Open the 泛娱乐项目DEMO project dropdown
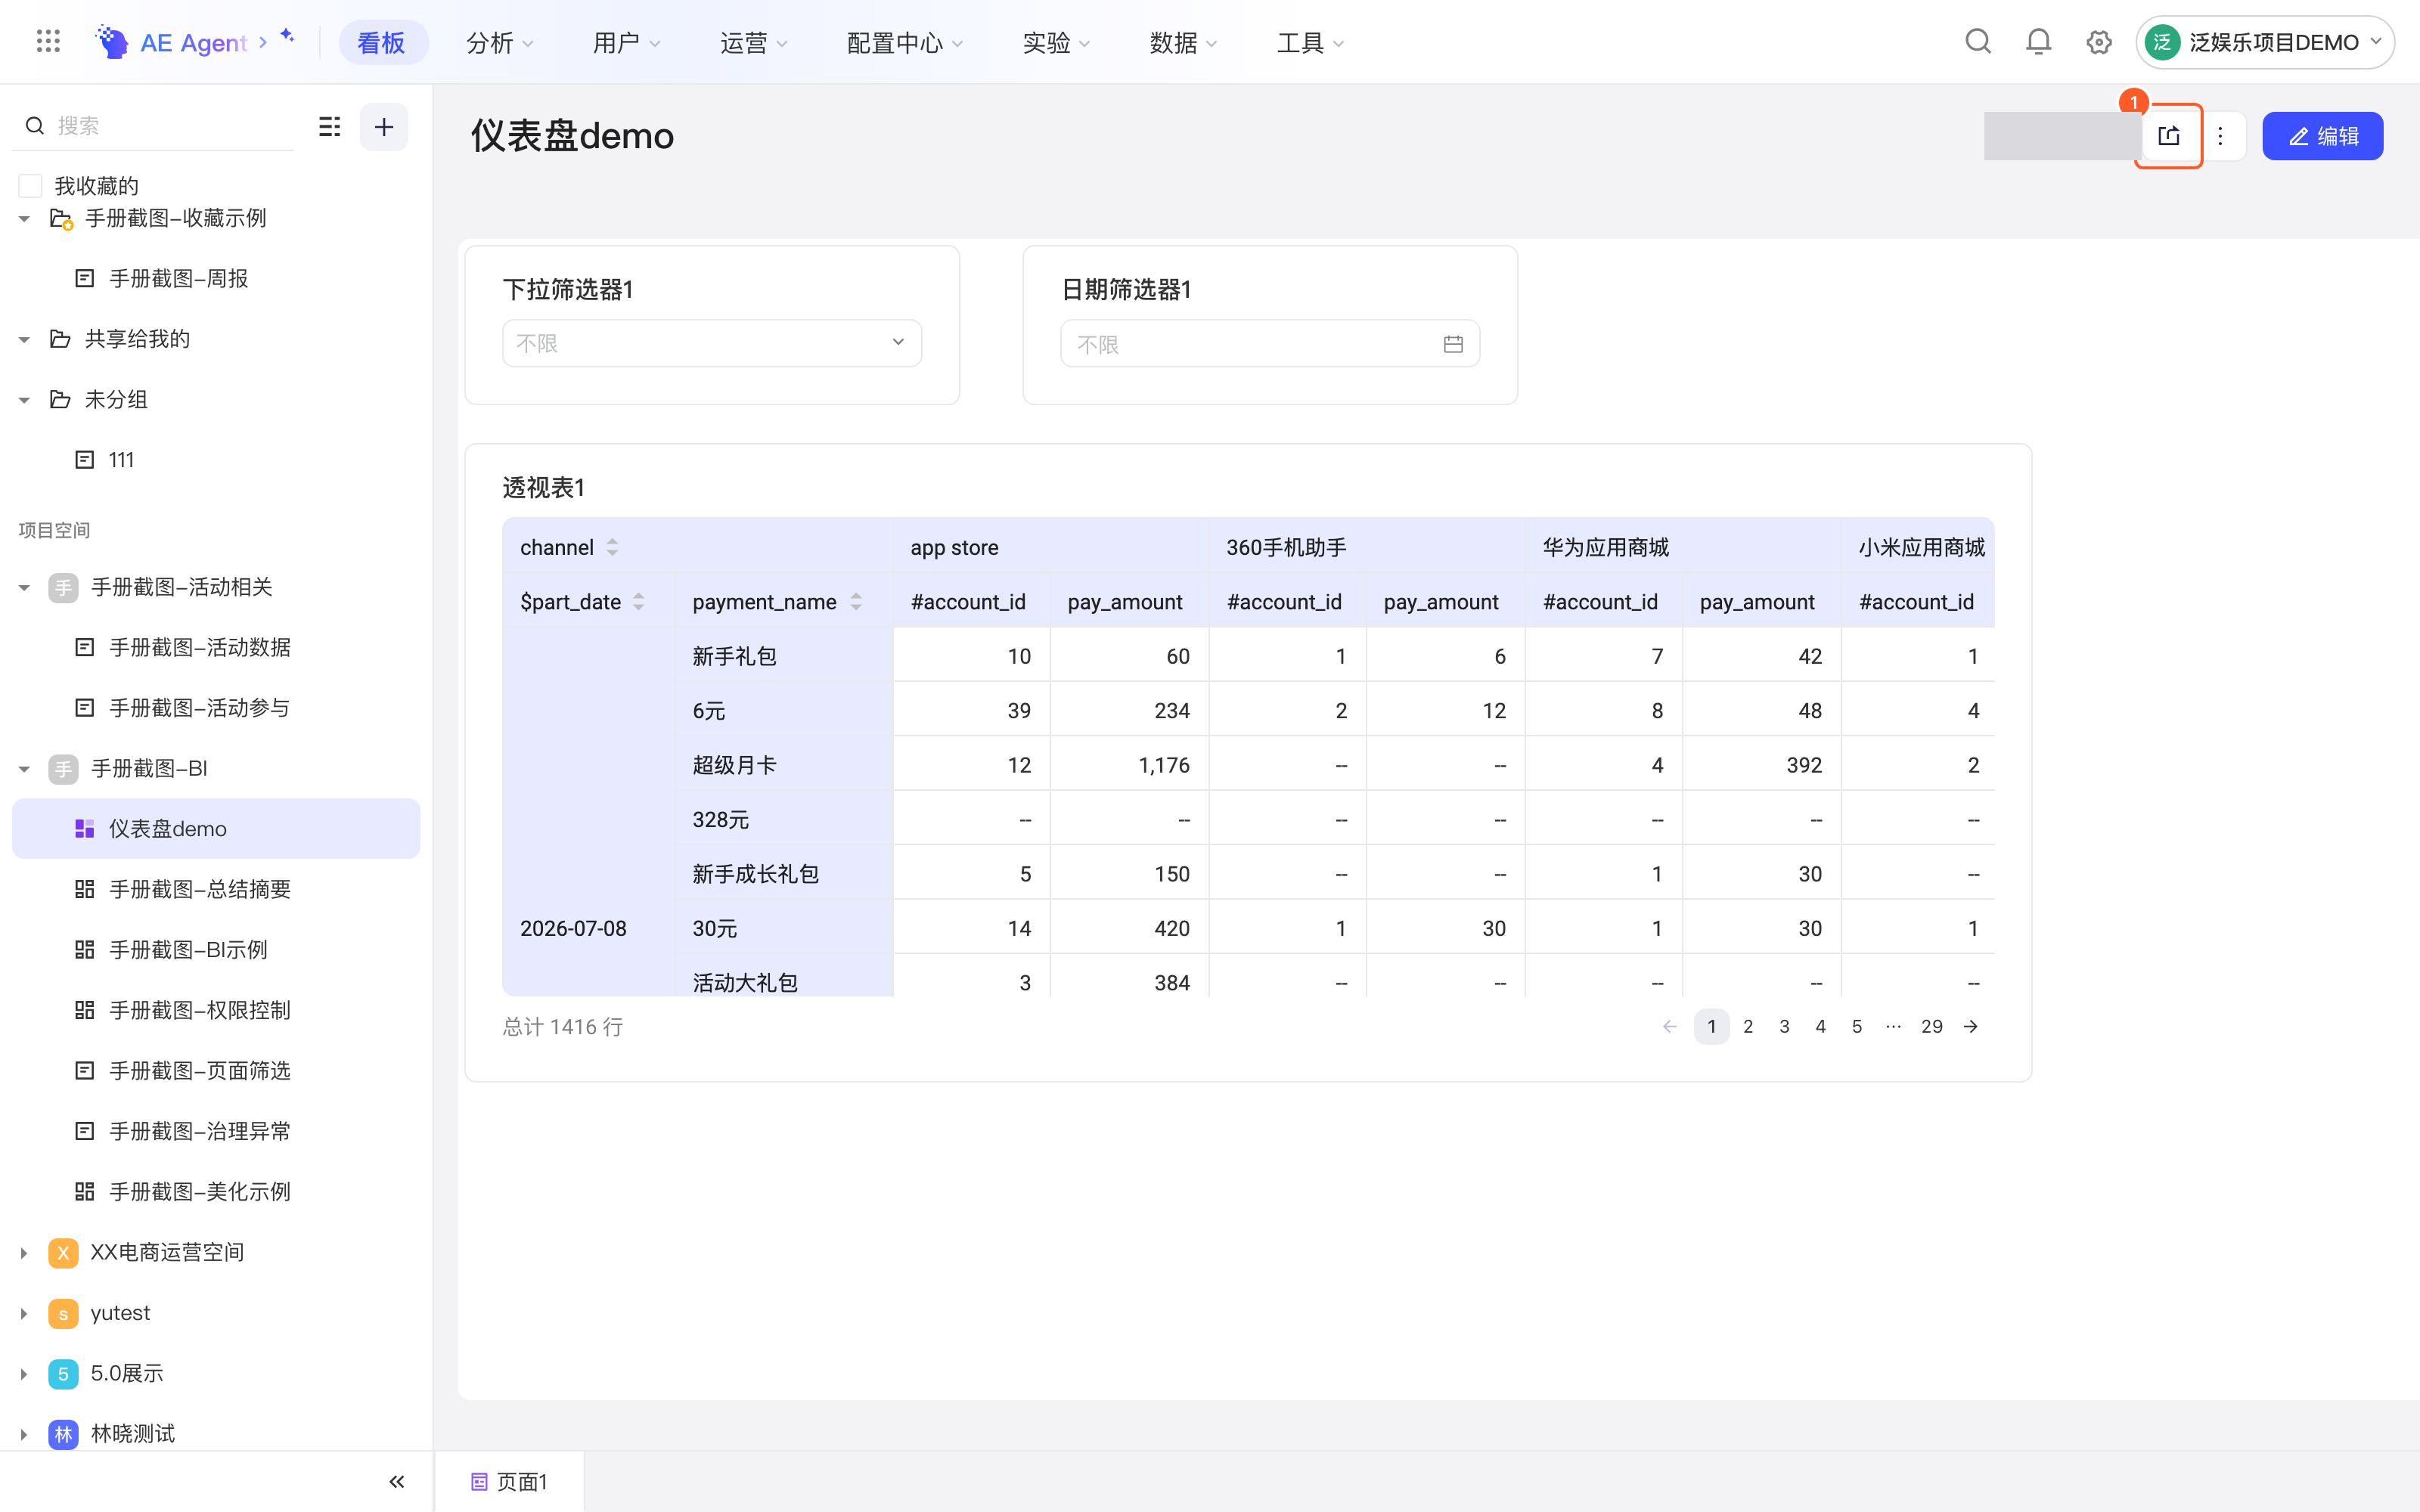 pyautogui.click(x=2265, y=42)
